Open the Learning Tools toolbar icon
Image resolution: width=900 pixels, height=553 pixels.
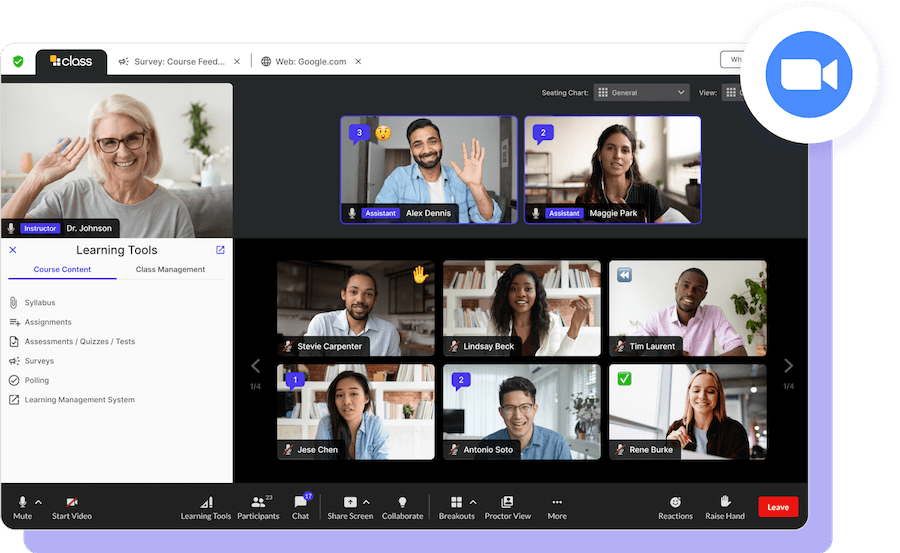click(206, 503)
